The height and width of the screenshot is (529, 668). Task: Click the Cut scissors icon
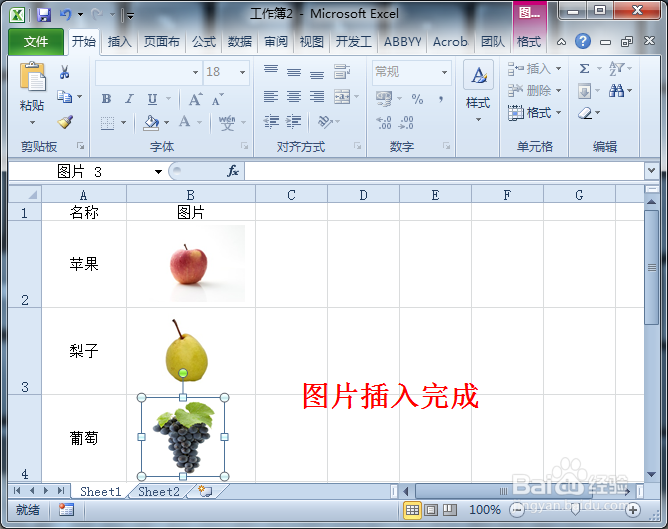coord(64,72)
